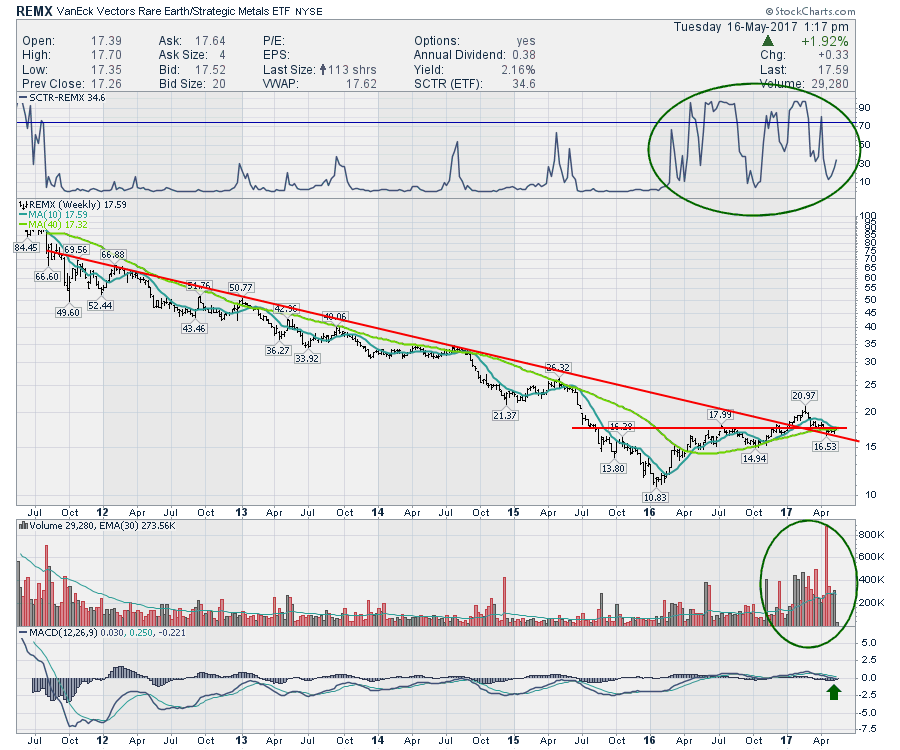The height and width of the screenshot is (750, 900).
Task: Click the VWAP value 17.62
Action: [361, 84]
